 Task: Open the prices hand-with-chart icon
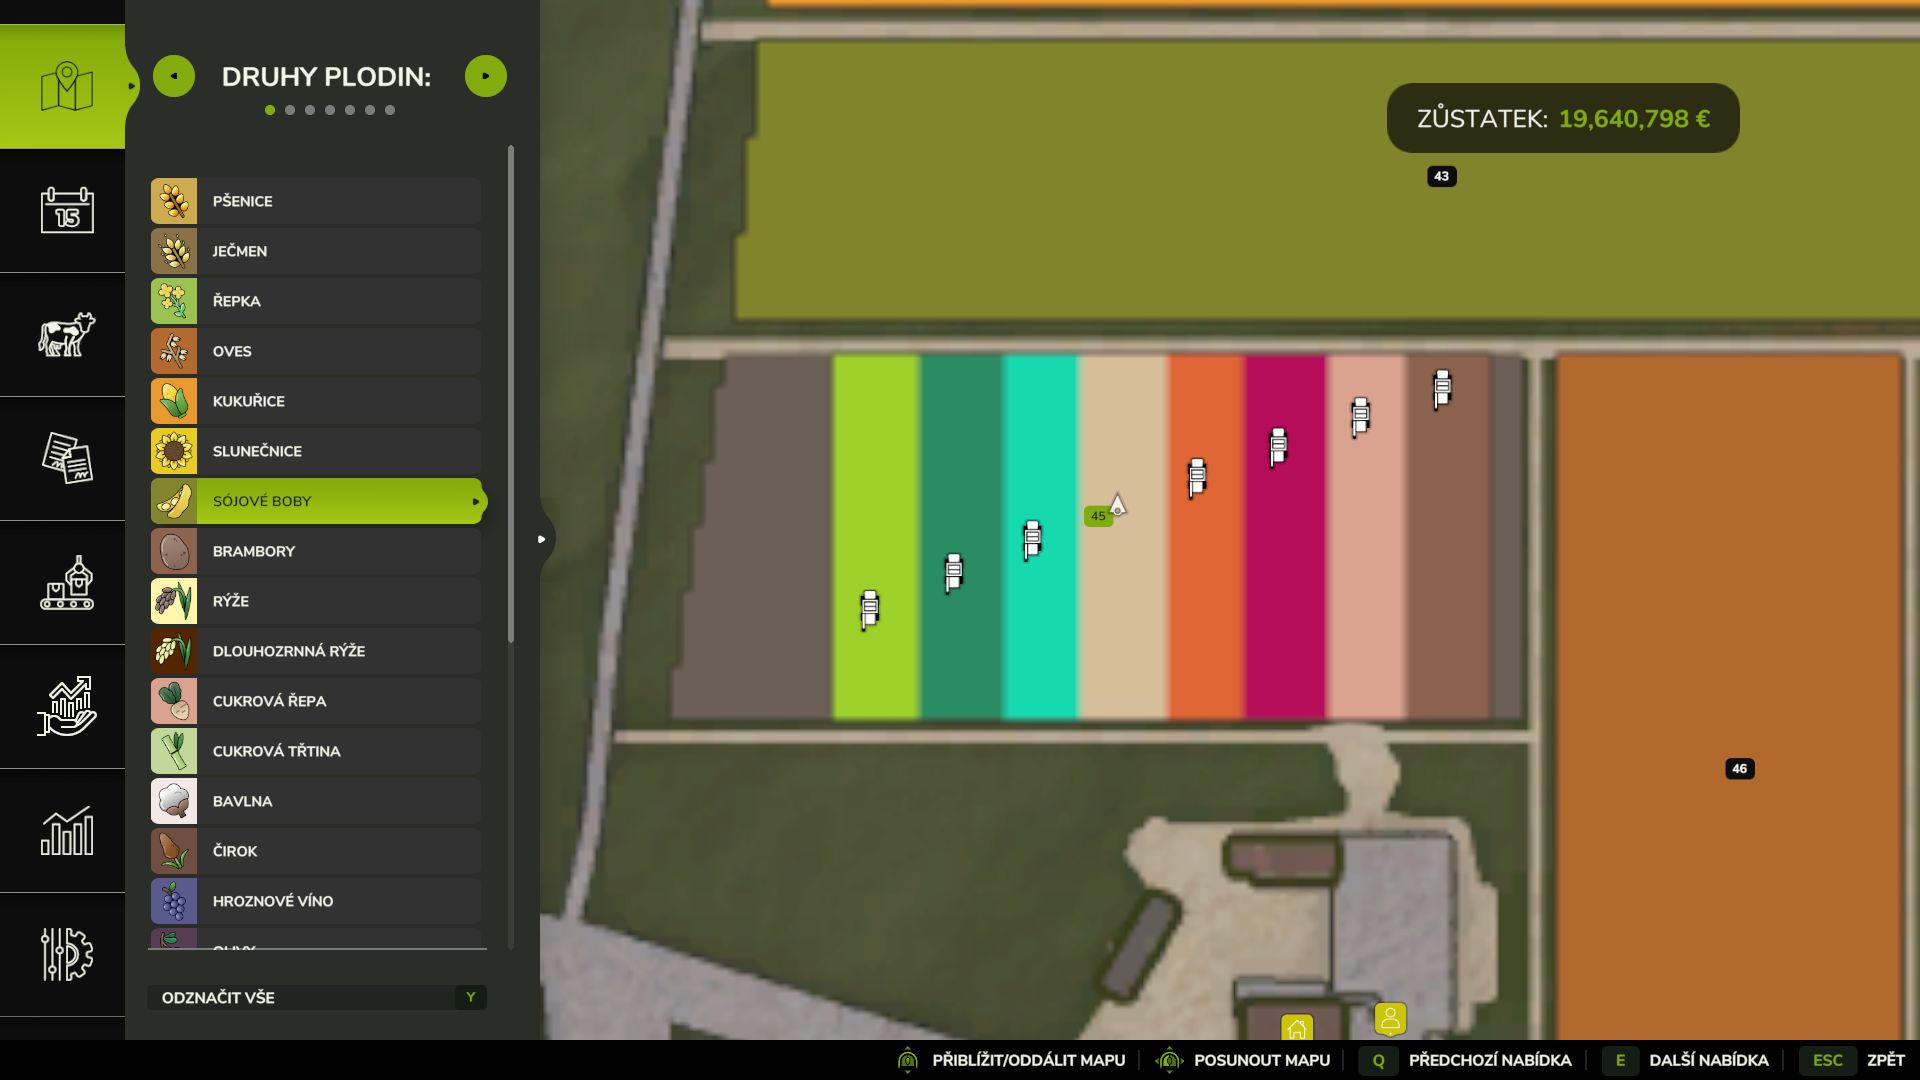pos(66,707)
